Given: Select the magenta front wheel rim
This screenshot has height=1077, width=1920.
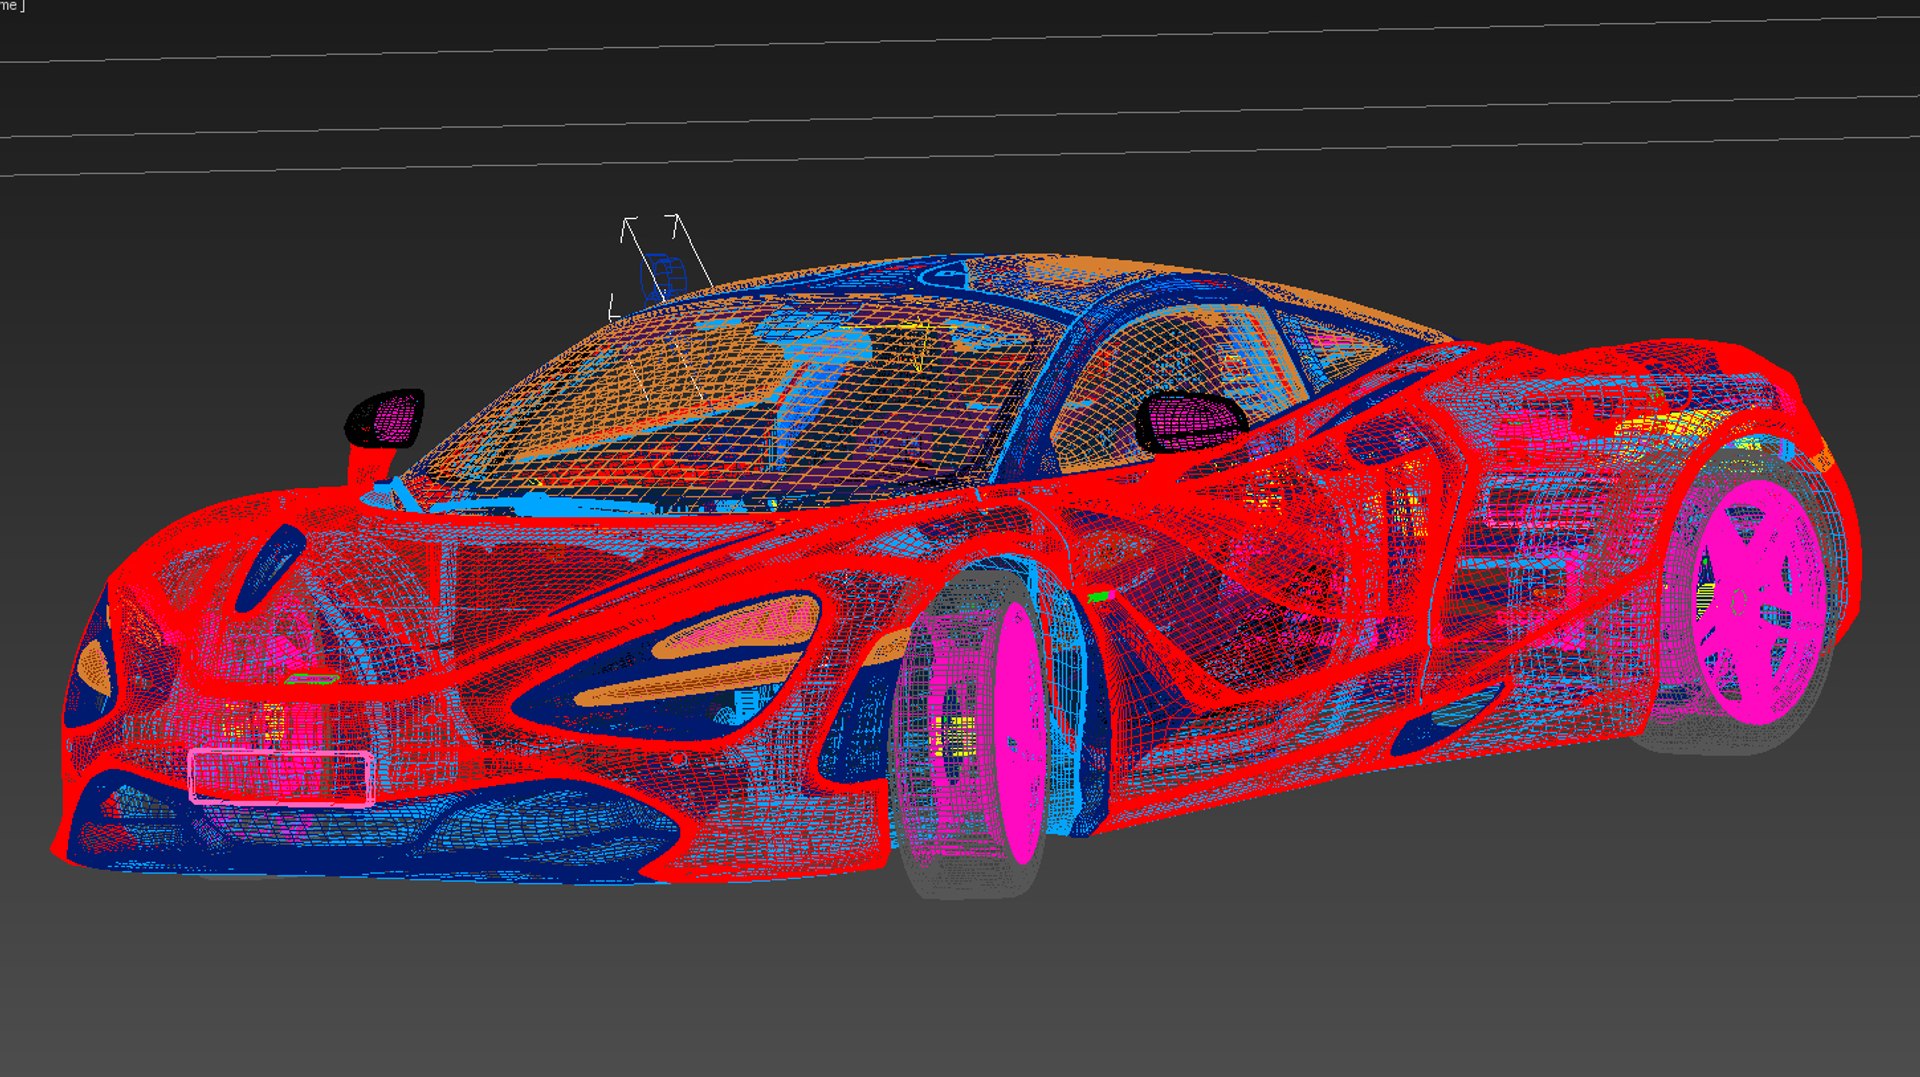Looking at the screenshot, I should point(1018,732).
